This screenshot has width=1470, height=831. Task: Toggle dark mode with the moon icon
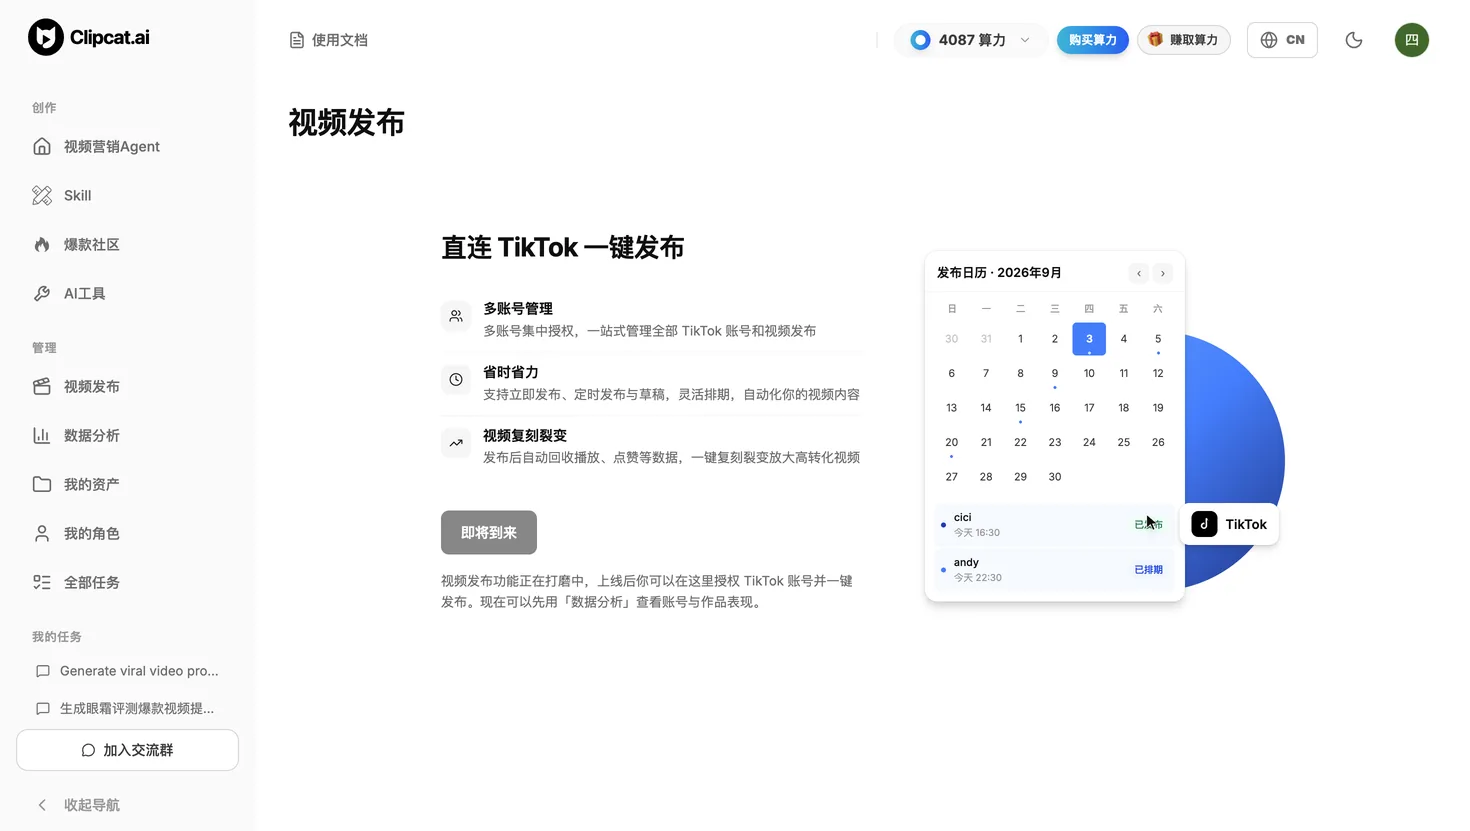(x=1354, y=40)
